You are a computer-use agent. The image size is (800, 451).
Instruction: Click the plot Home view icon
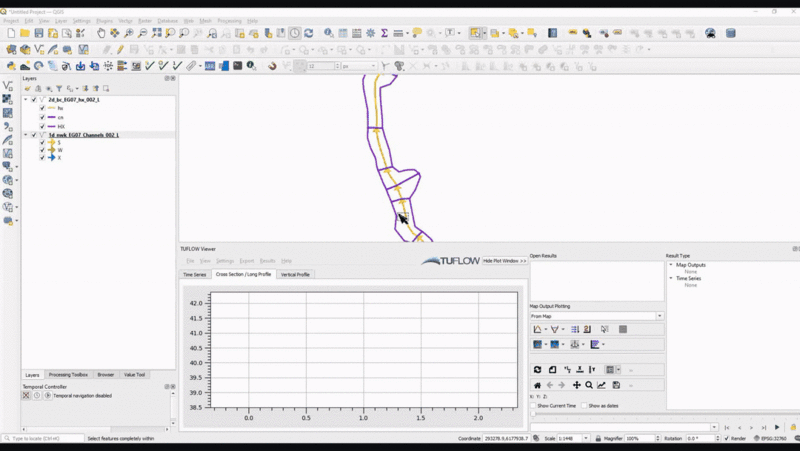pos(537,385)
